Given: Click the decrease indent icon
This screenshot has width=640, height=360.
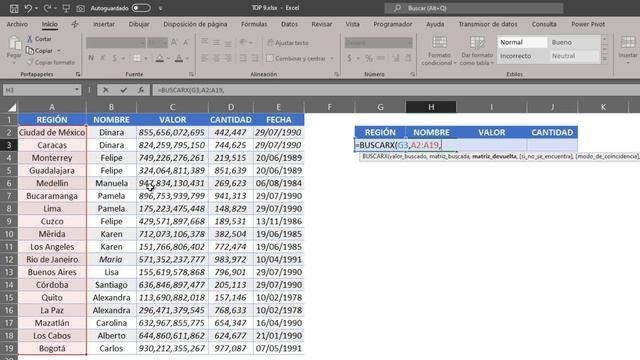Looking at the screenshot, I should pos(243,58).
